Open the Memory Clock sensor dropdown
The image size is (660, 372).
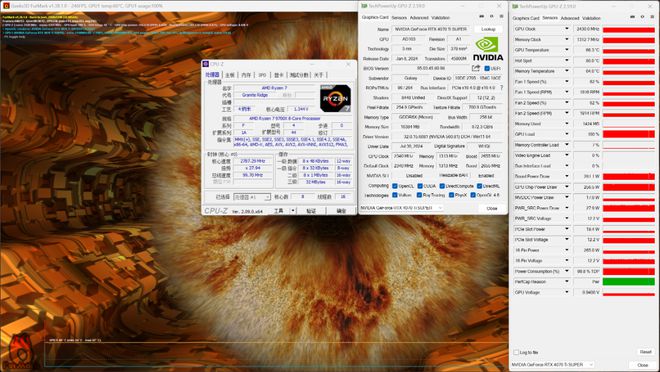coord(567,39)
